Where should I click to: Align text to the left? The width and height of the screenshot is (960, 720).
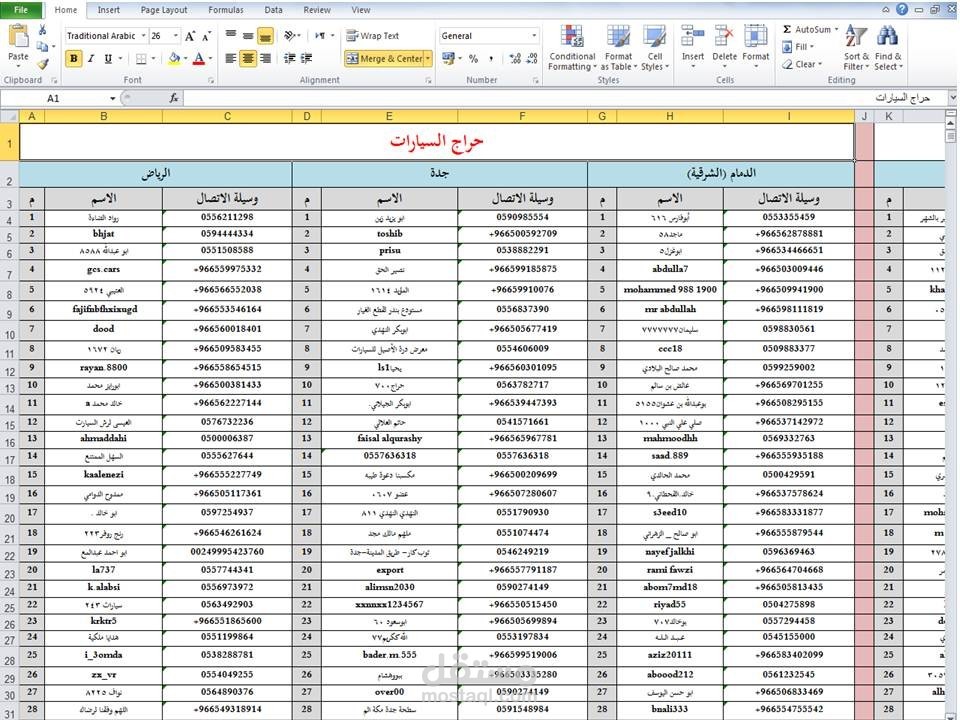(231, 59)
